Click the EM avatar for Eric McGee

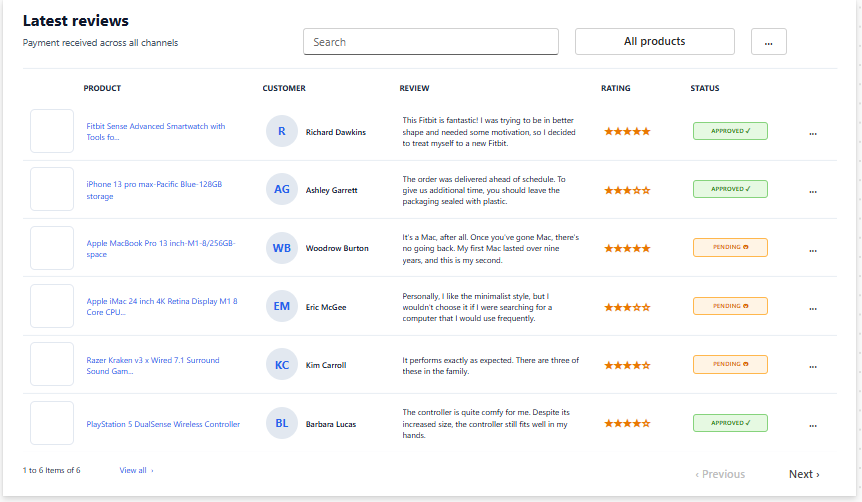pos(281,306)
